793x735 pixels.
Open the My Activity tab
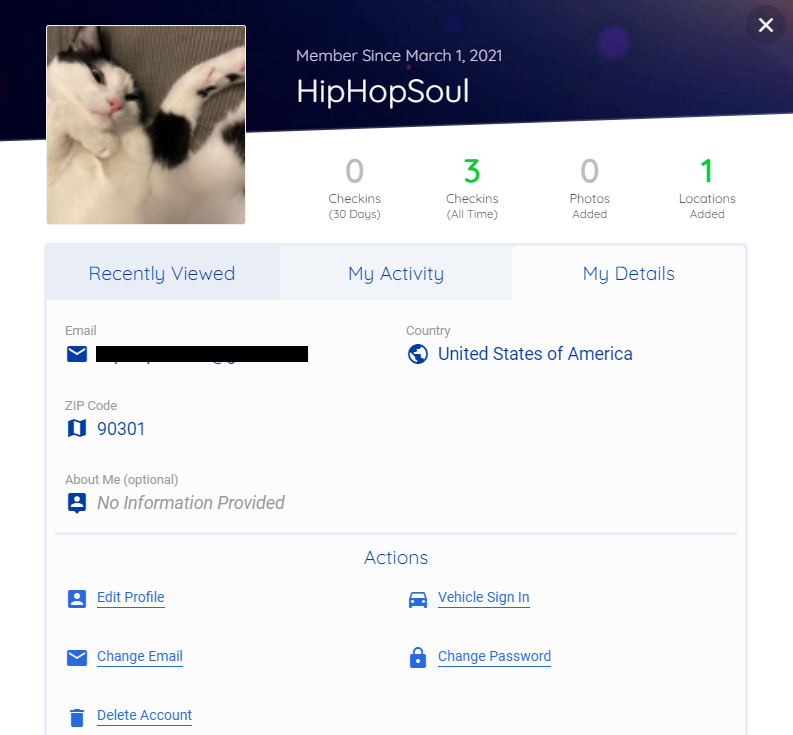point(396,273)
